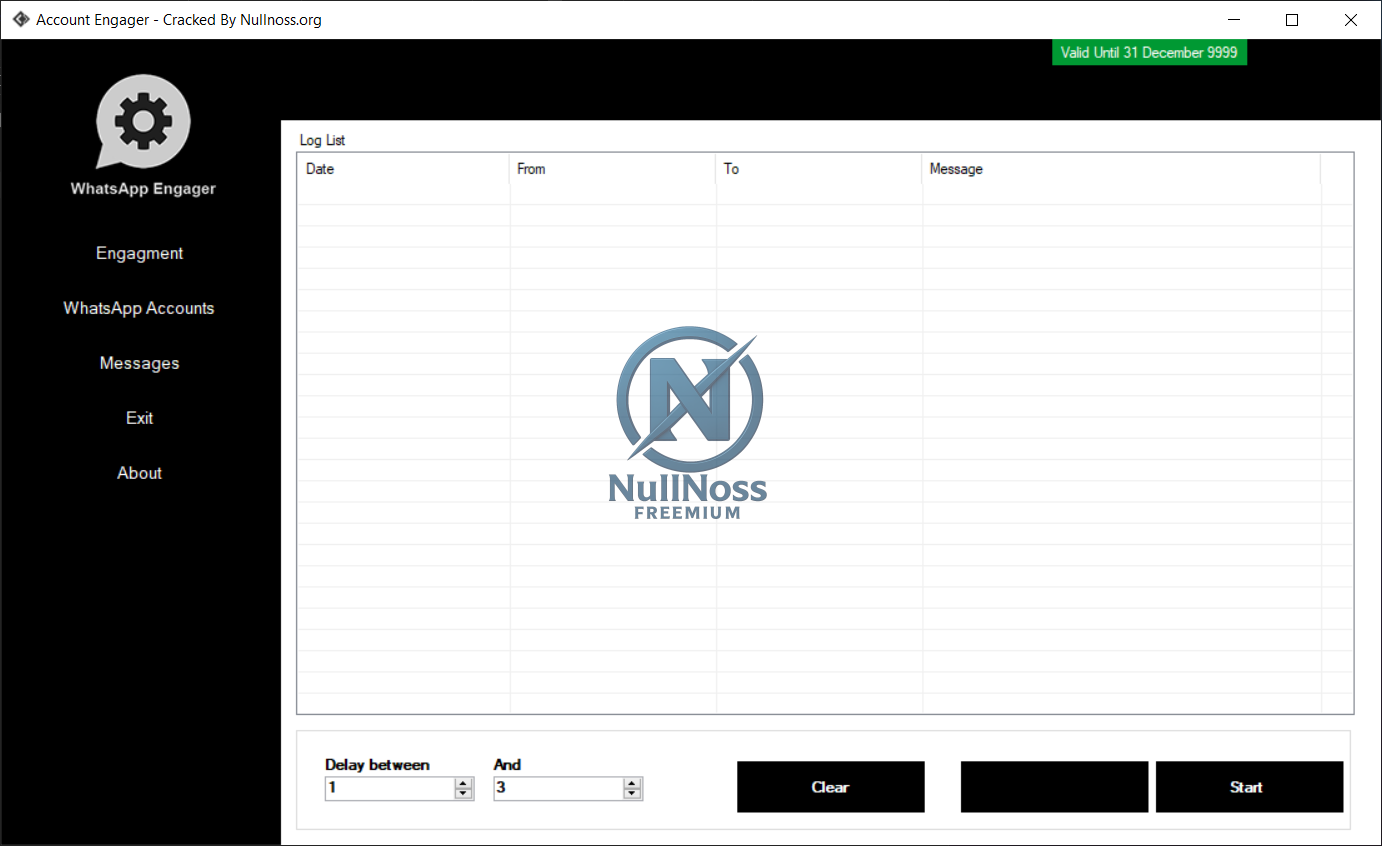Screen dimensions: 1382x846
Task: Open the About page
Action: [x=139, y=473]
